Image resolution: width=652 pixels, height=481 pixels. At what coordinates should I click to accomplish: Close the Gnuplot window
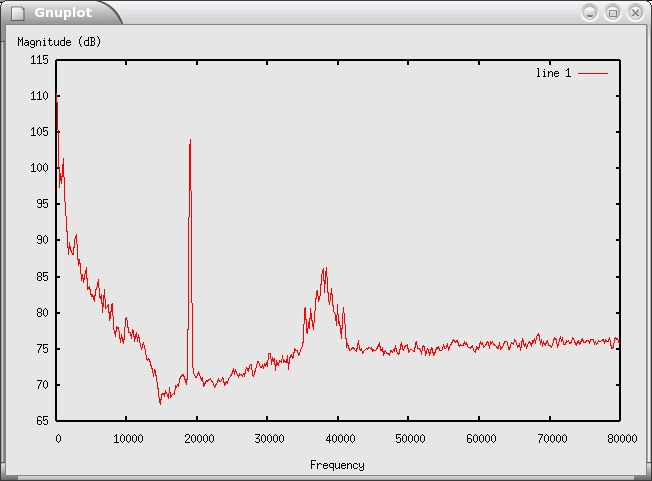[635, 12]
